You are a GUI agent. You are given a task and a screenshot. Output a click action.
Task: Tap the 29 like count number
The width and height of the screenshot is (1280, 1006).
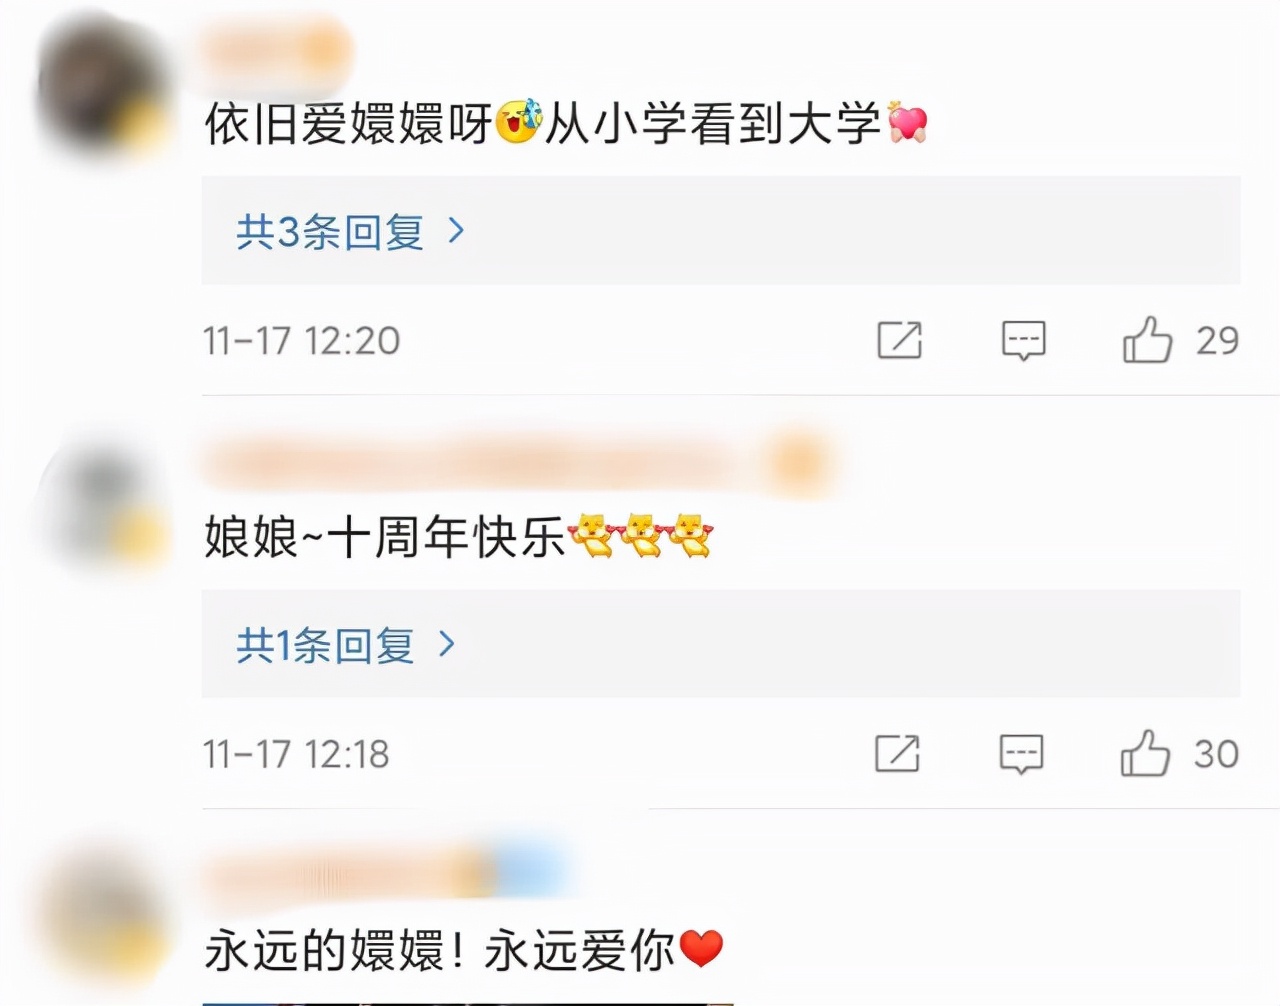pyautogui.click(x=1217, y=341)
